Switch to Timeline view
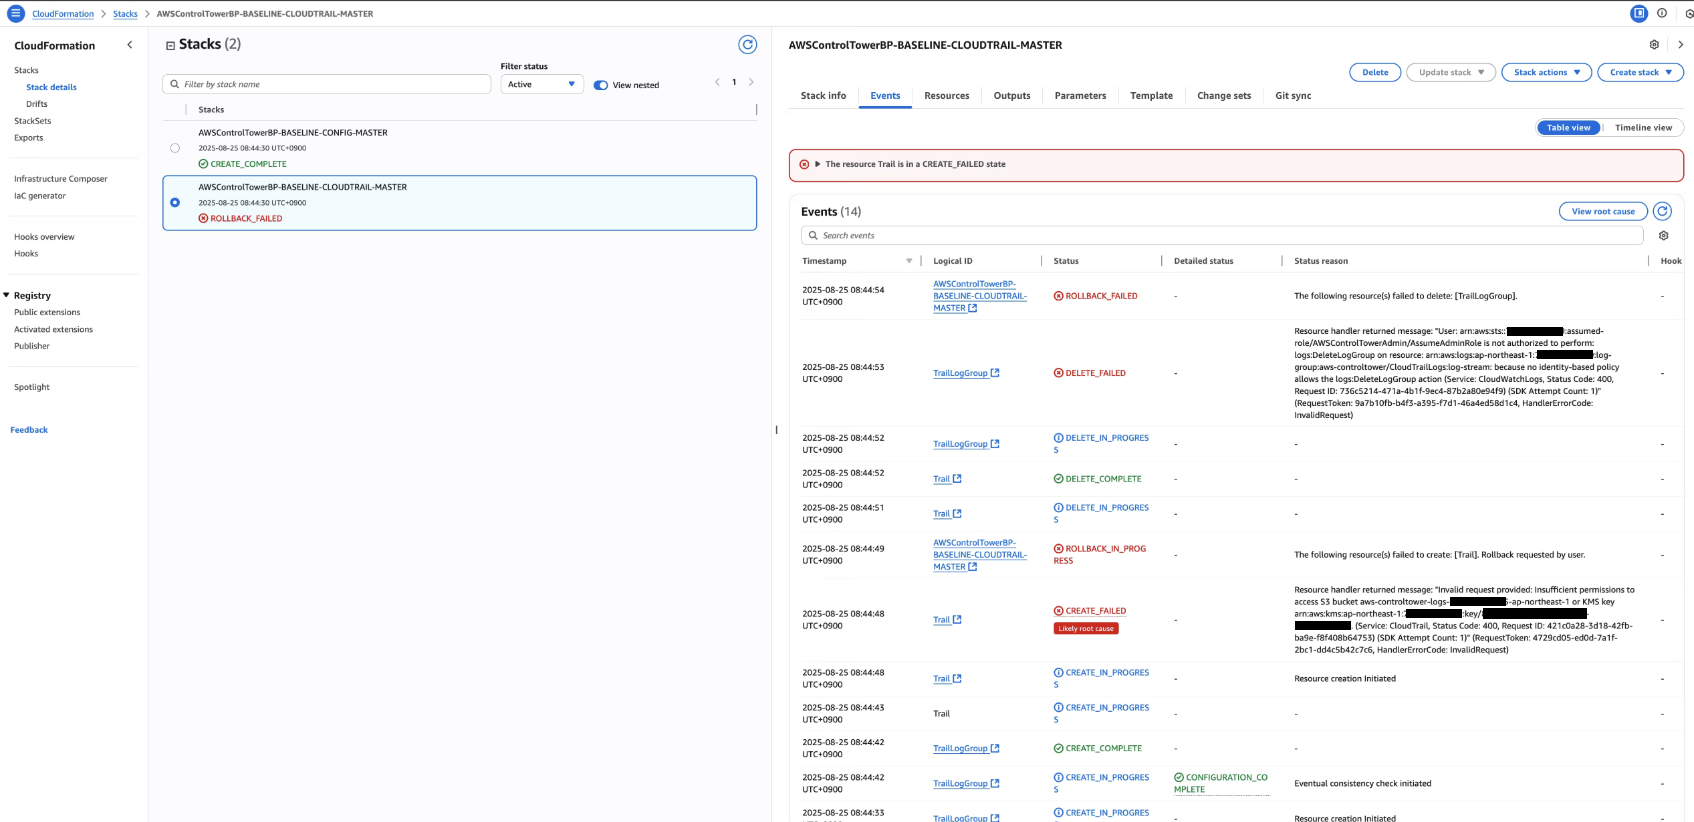 1643,128
